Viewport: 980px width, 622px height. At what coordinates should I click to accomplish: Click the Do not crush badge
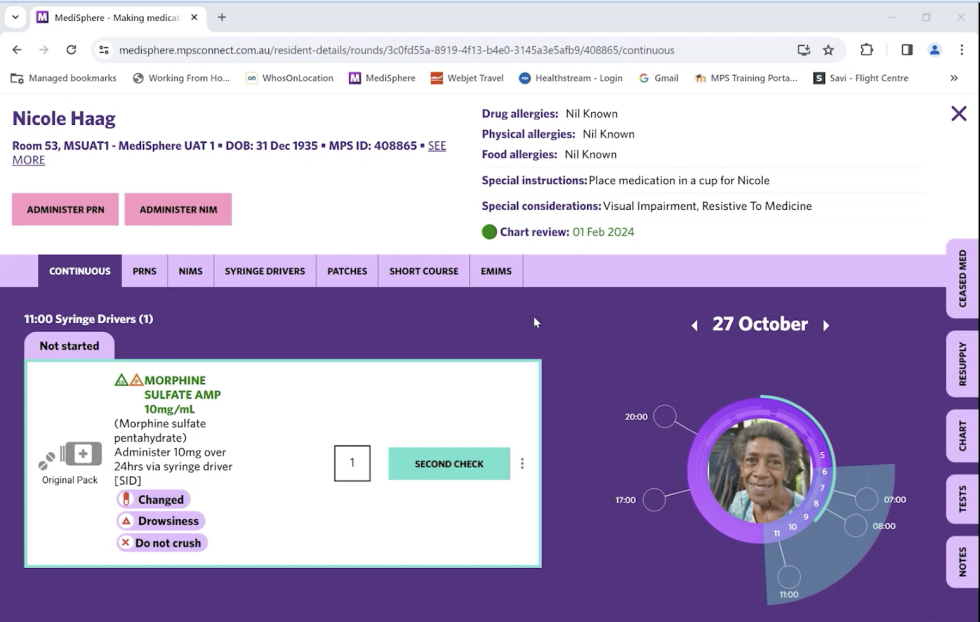tap(163, 542)
